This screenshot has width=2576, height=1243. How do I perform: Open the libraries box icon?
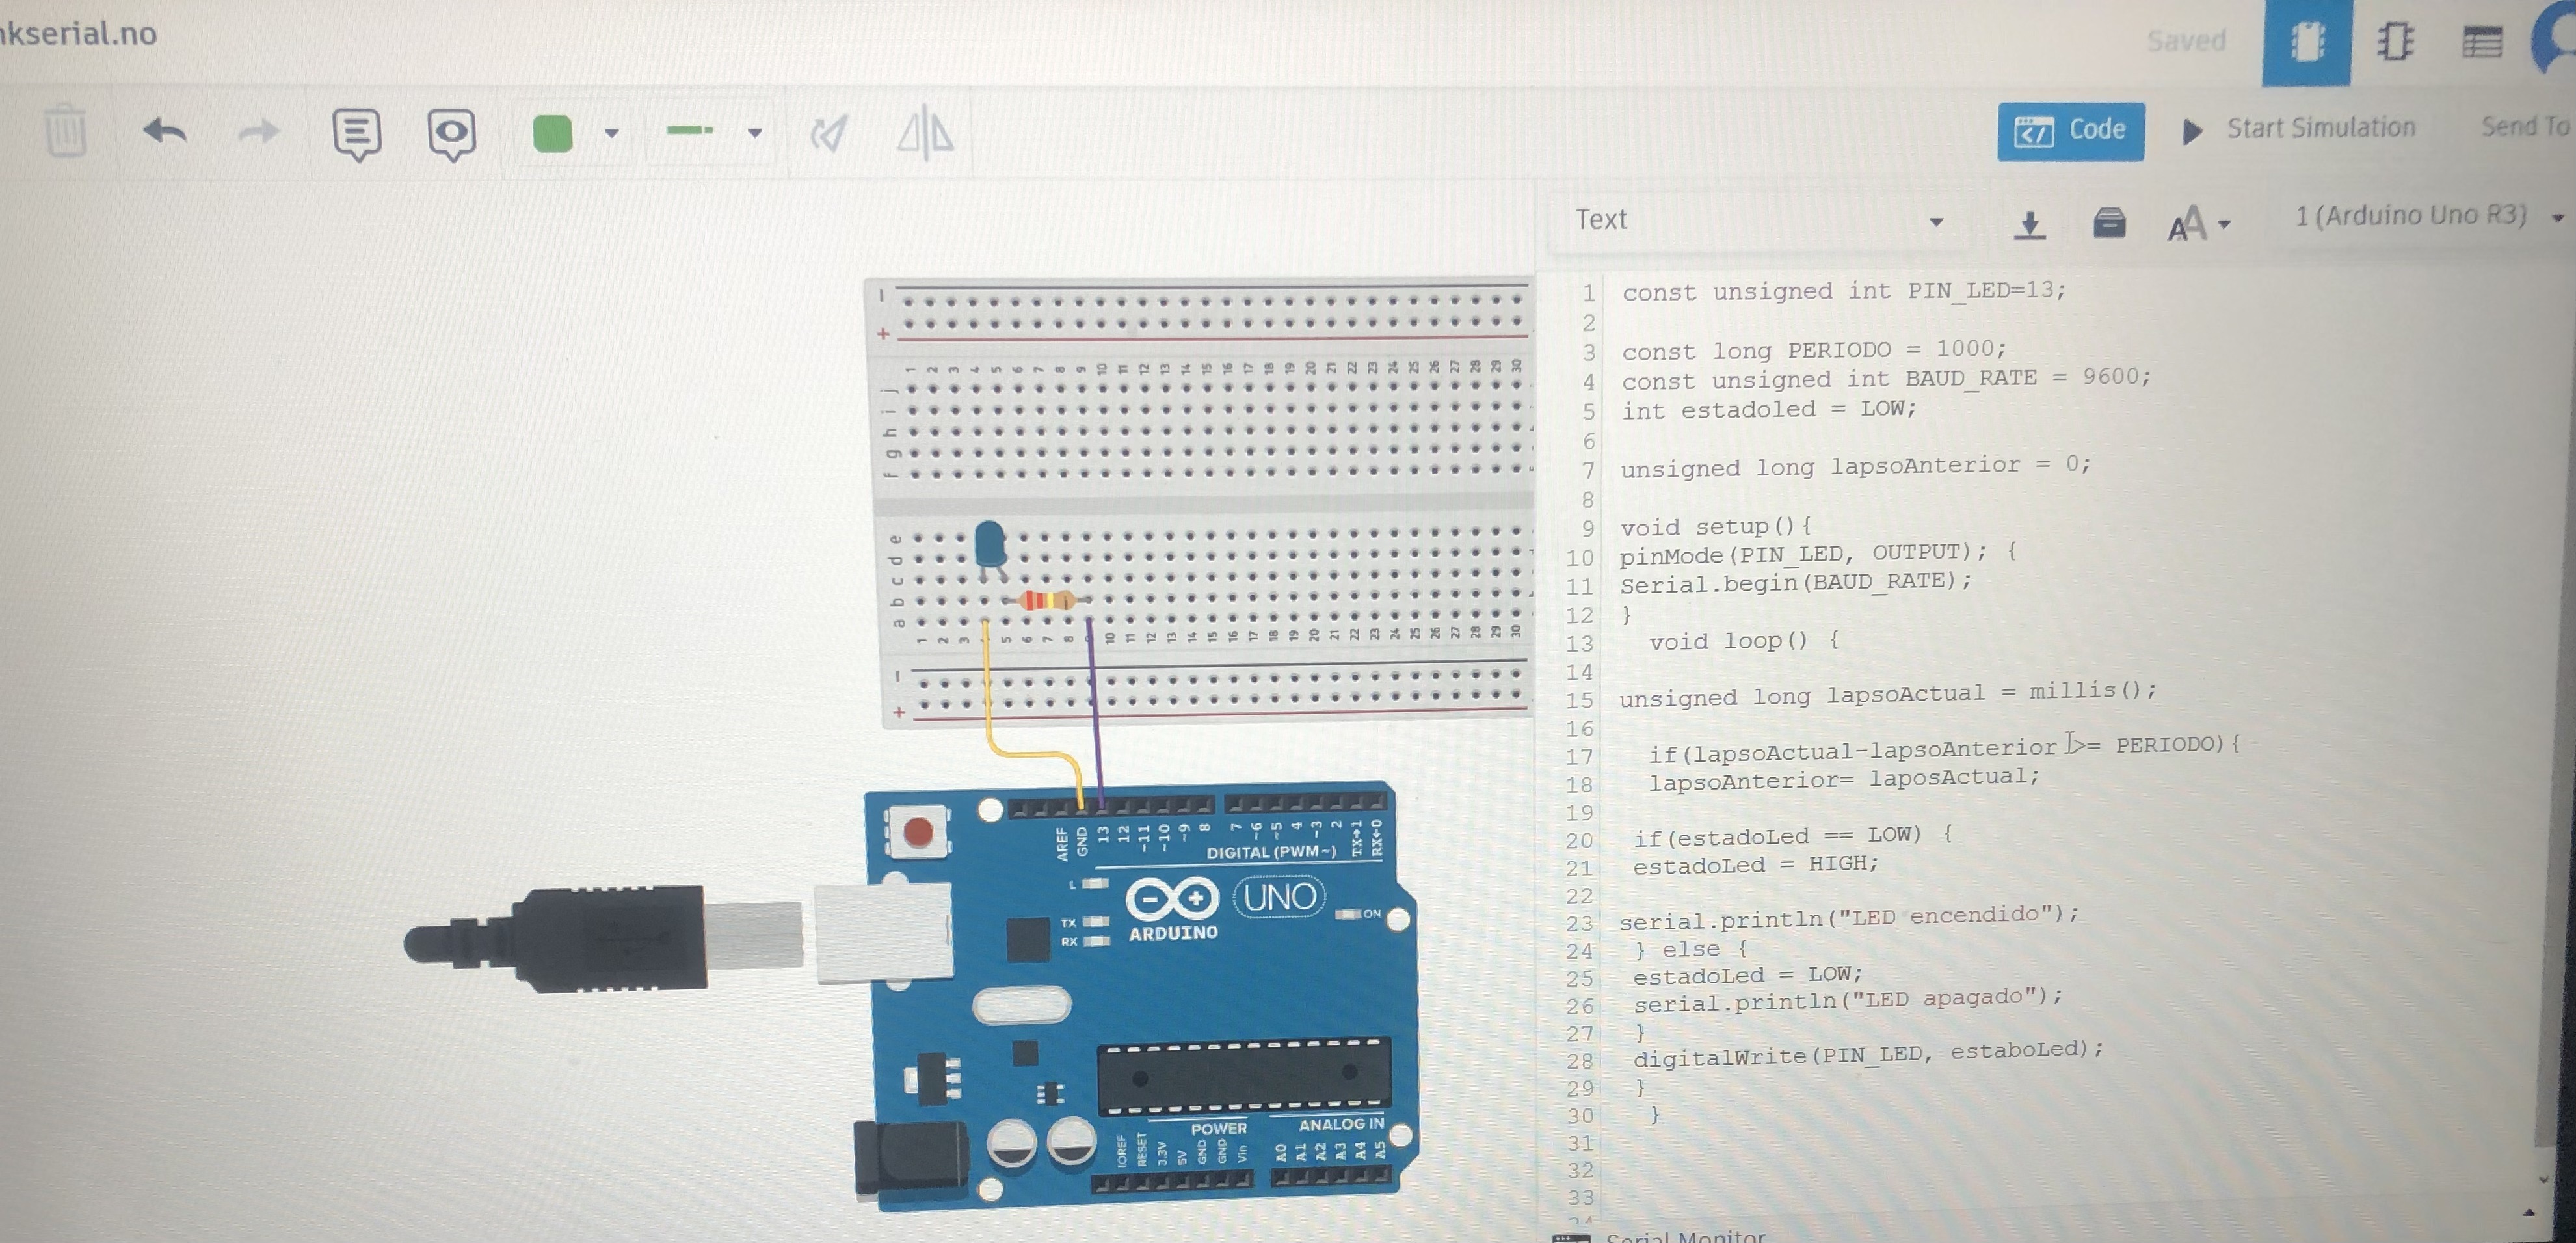[x=2109, y=222]
